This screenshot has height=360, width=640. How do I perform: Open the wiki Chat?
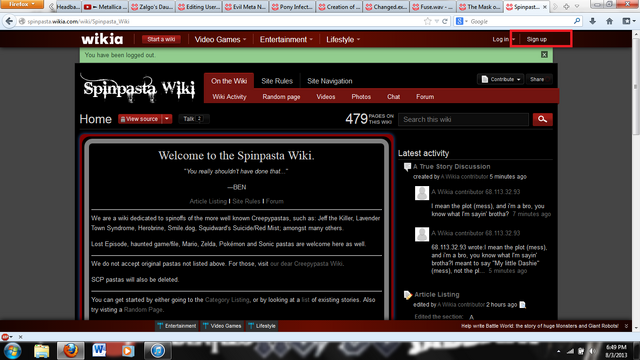(x=393, y=97)
